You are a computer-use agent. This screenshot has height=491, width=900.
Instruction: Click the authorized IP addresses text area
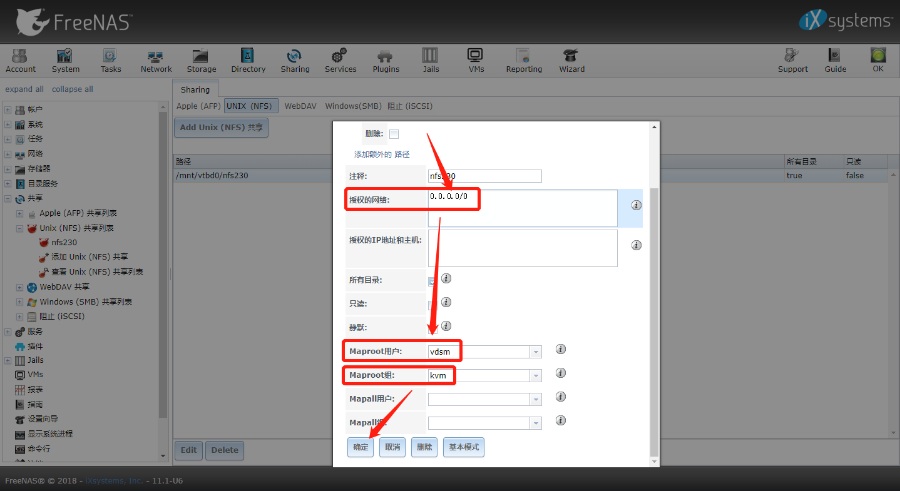522,248
